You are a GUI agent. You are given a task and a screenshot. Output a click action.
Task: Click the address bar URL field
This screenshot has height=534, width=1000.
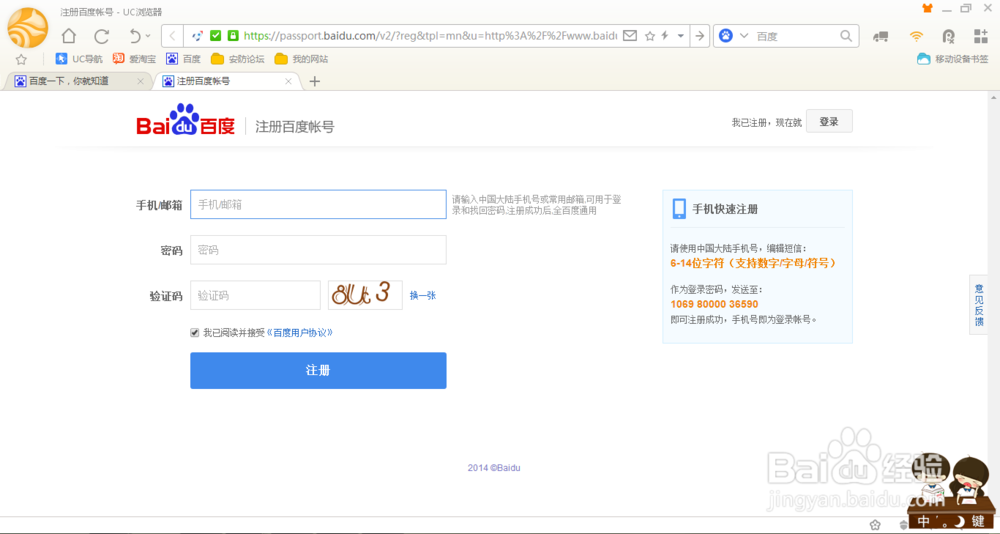click(x=430, y=36)
